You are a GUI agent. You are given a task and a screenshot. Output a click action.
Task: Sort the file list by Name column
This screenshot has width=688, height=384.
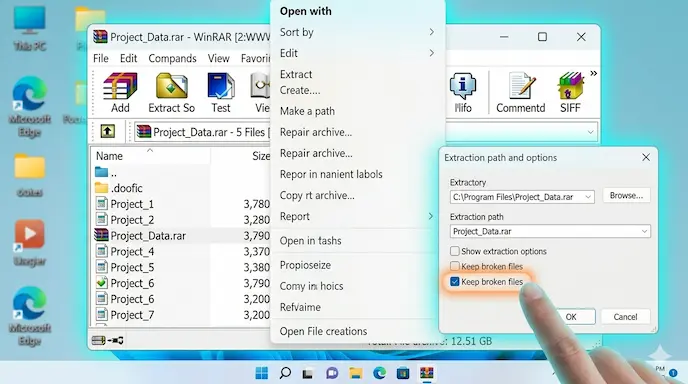click(x=109, y=156)
